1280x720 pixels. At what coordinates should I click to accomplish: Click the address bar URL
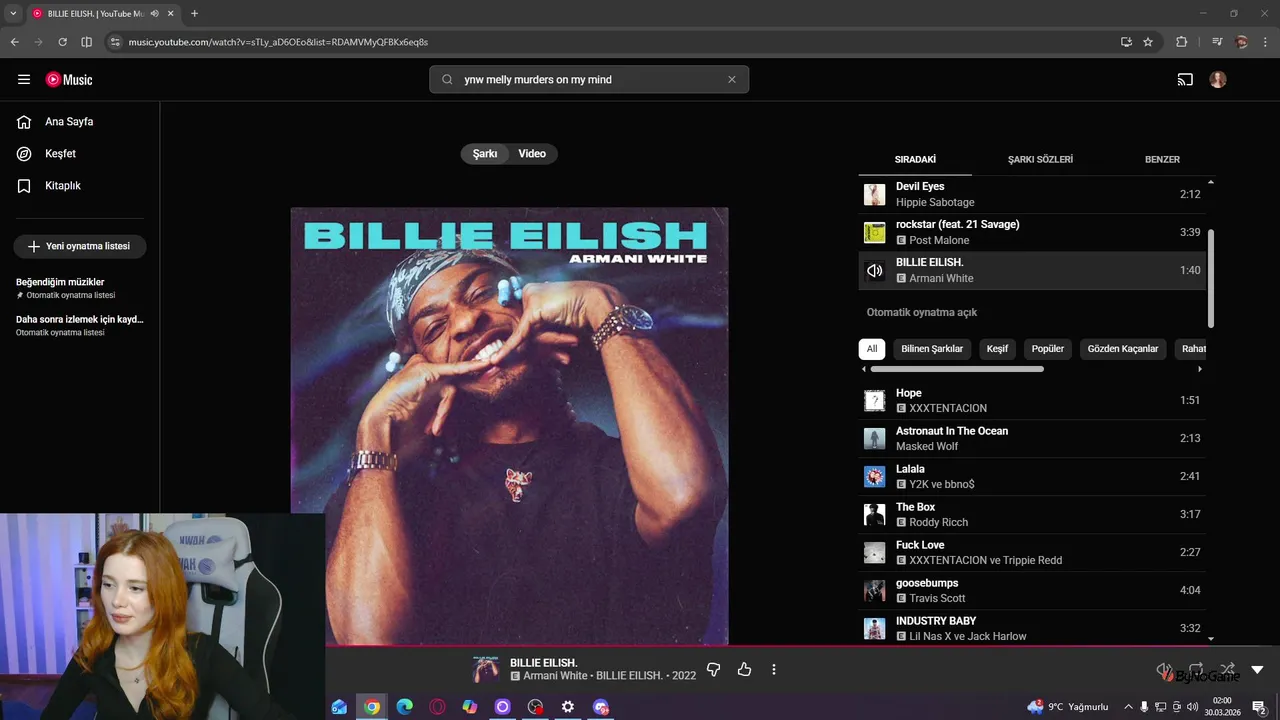click(x=278, y=42)
